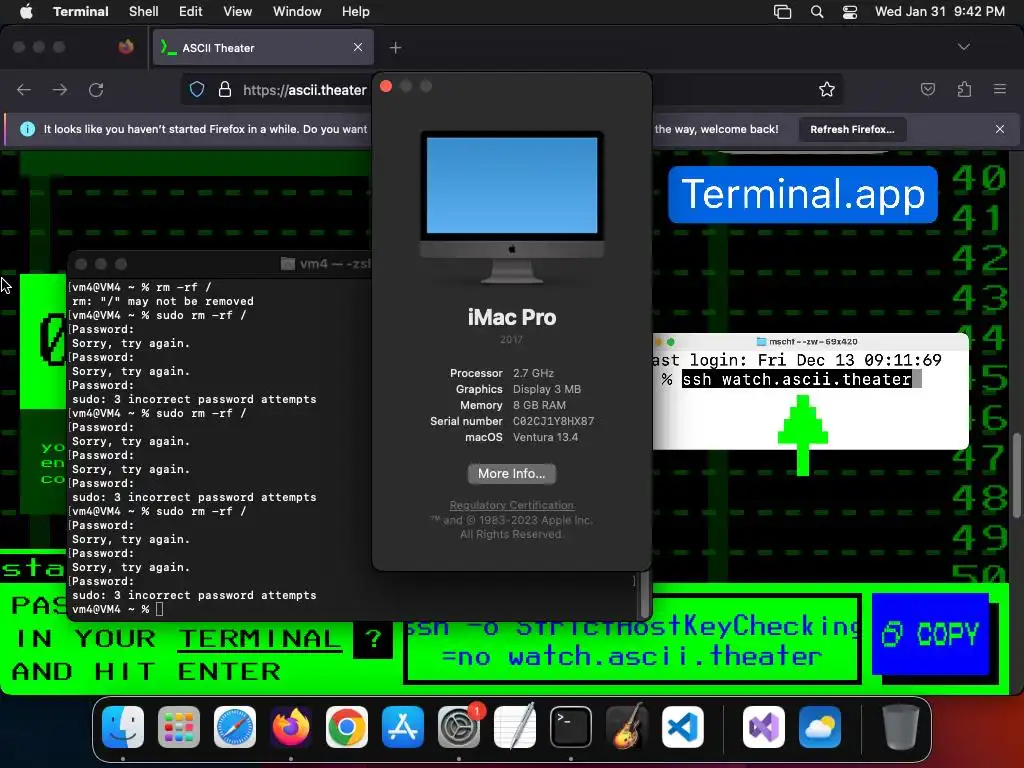
Task: Click the 'ssh watch.ascii.theater' highlighted text
Action: [x=797, y=379]
